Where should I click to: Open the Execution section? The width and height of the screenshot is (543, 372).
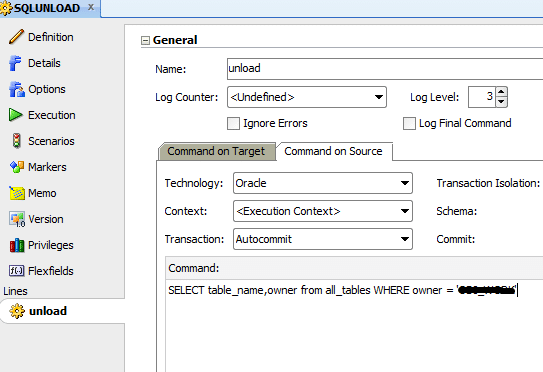coord(52,115)
